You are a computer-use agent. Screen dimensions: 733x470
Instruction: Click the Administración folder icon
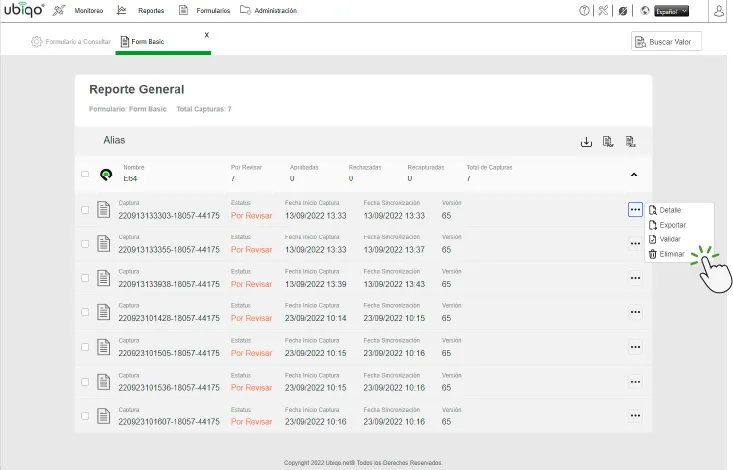pyautogui.click(x=245, y=10)
